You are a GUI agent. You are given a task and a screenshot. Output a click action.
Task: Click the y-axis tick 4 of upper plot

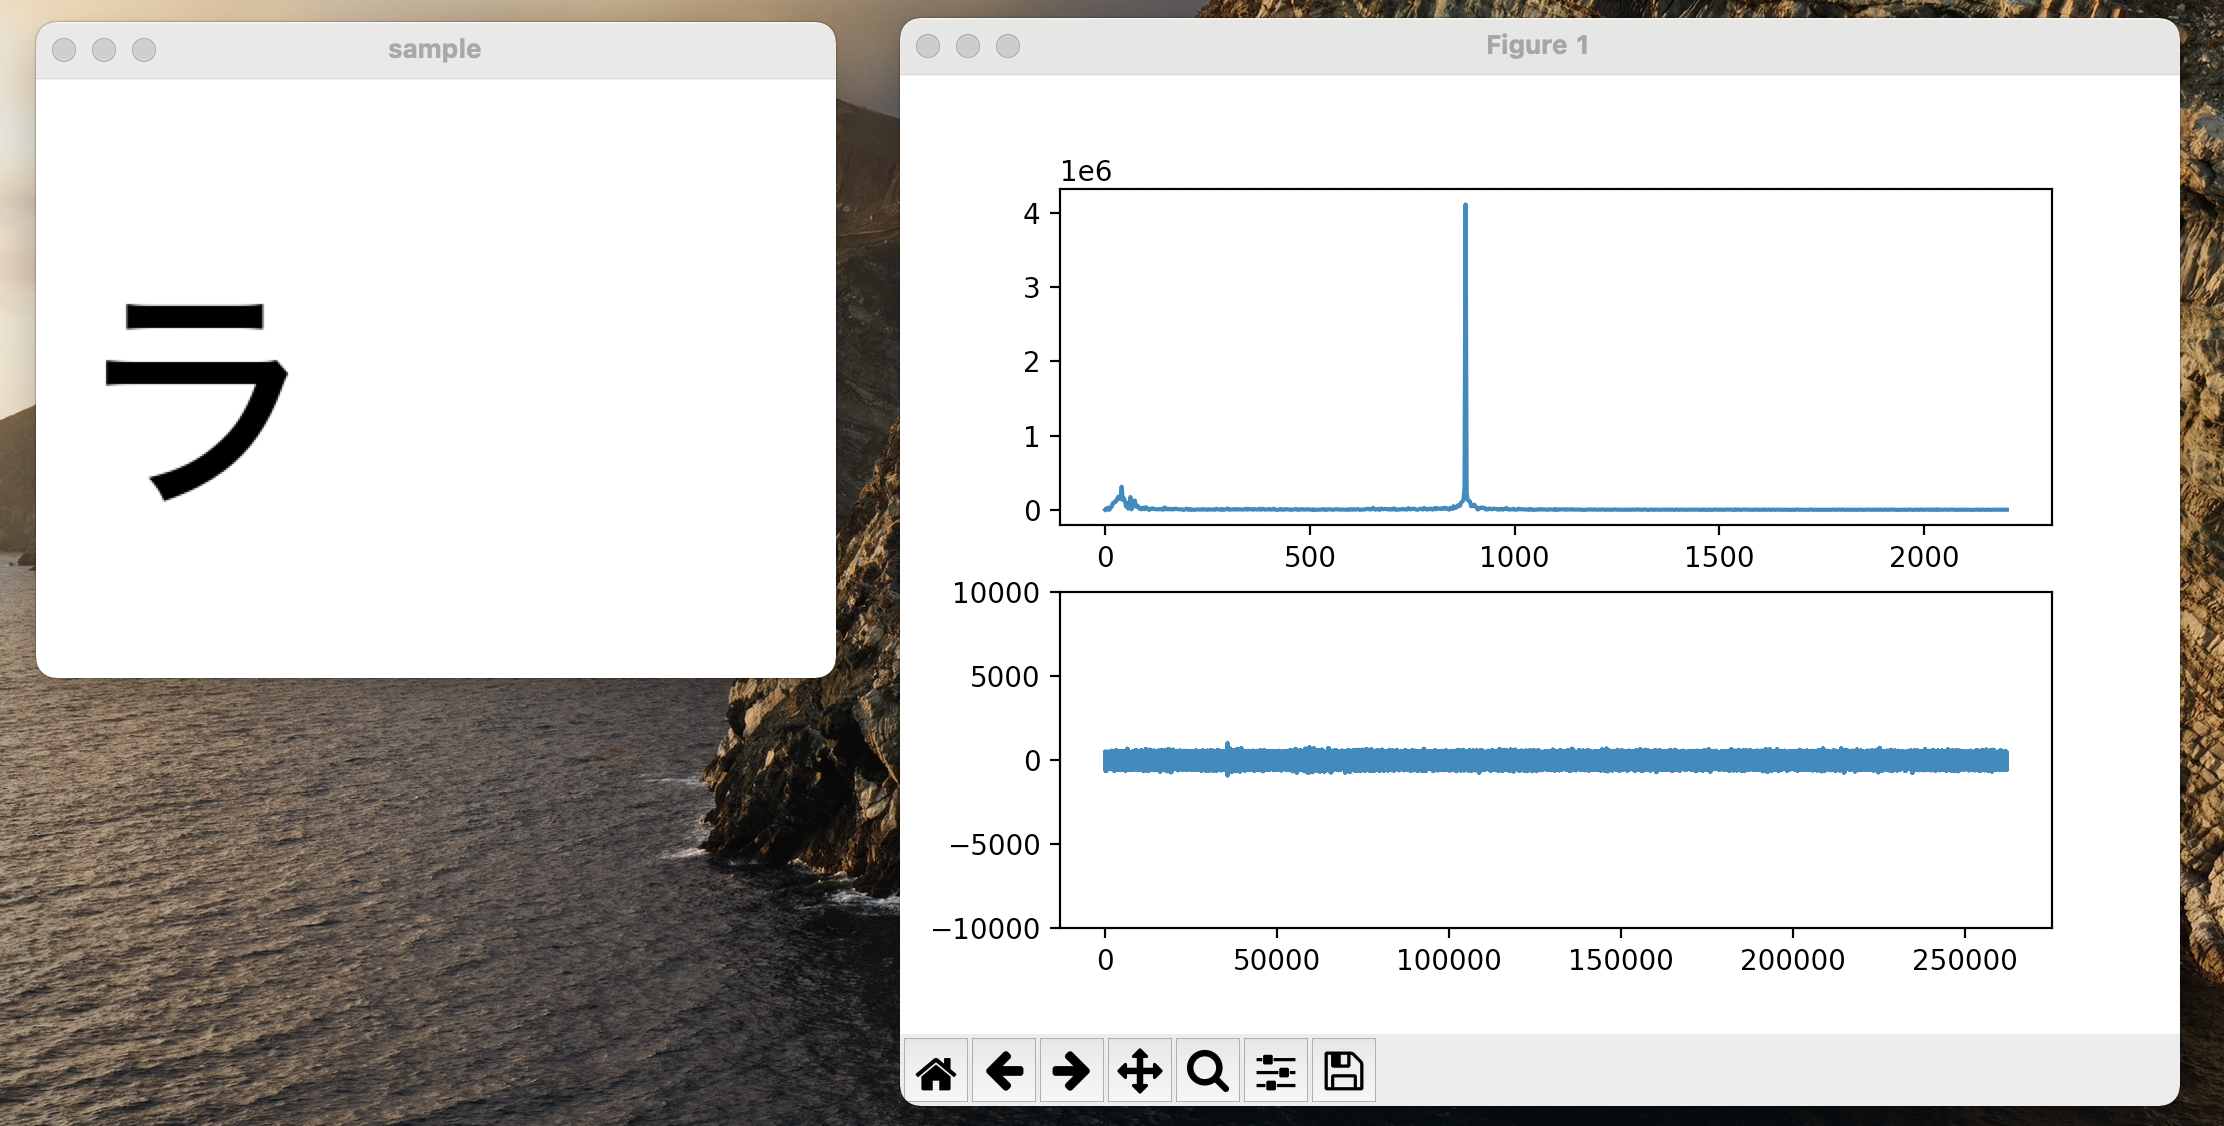click(1032, 213)
